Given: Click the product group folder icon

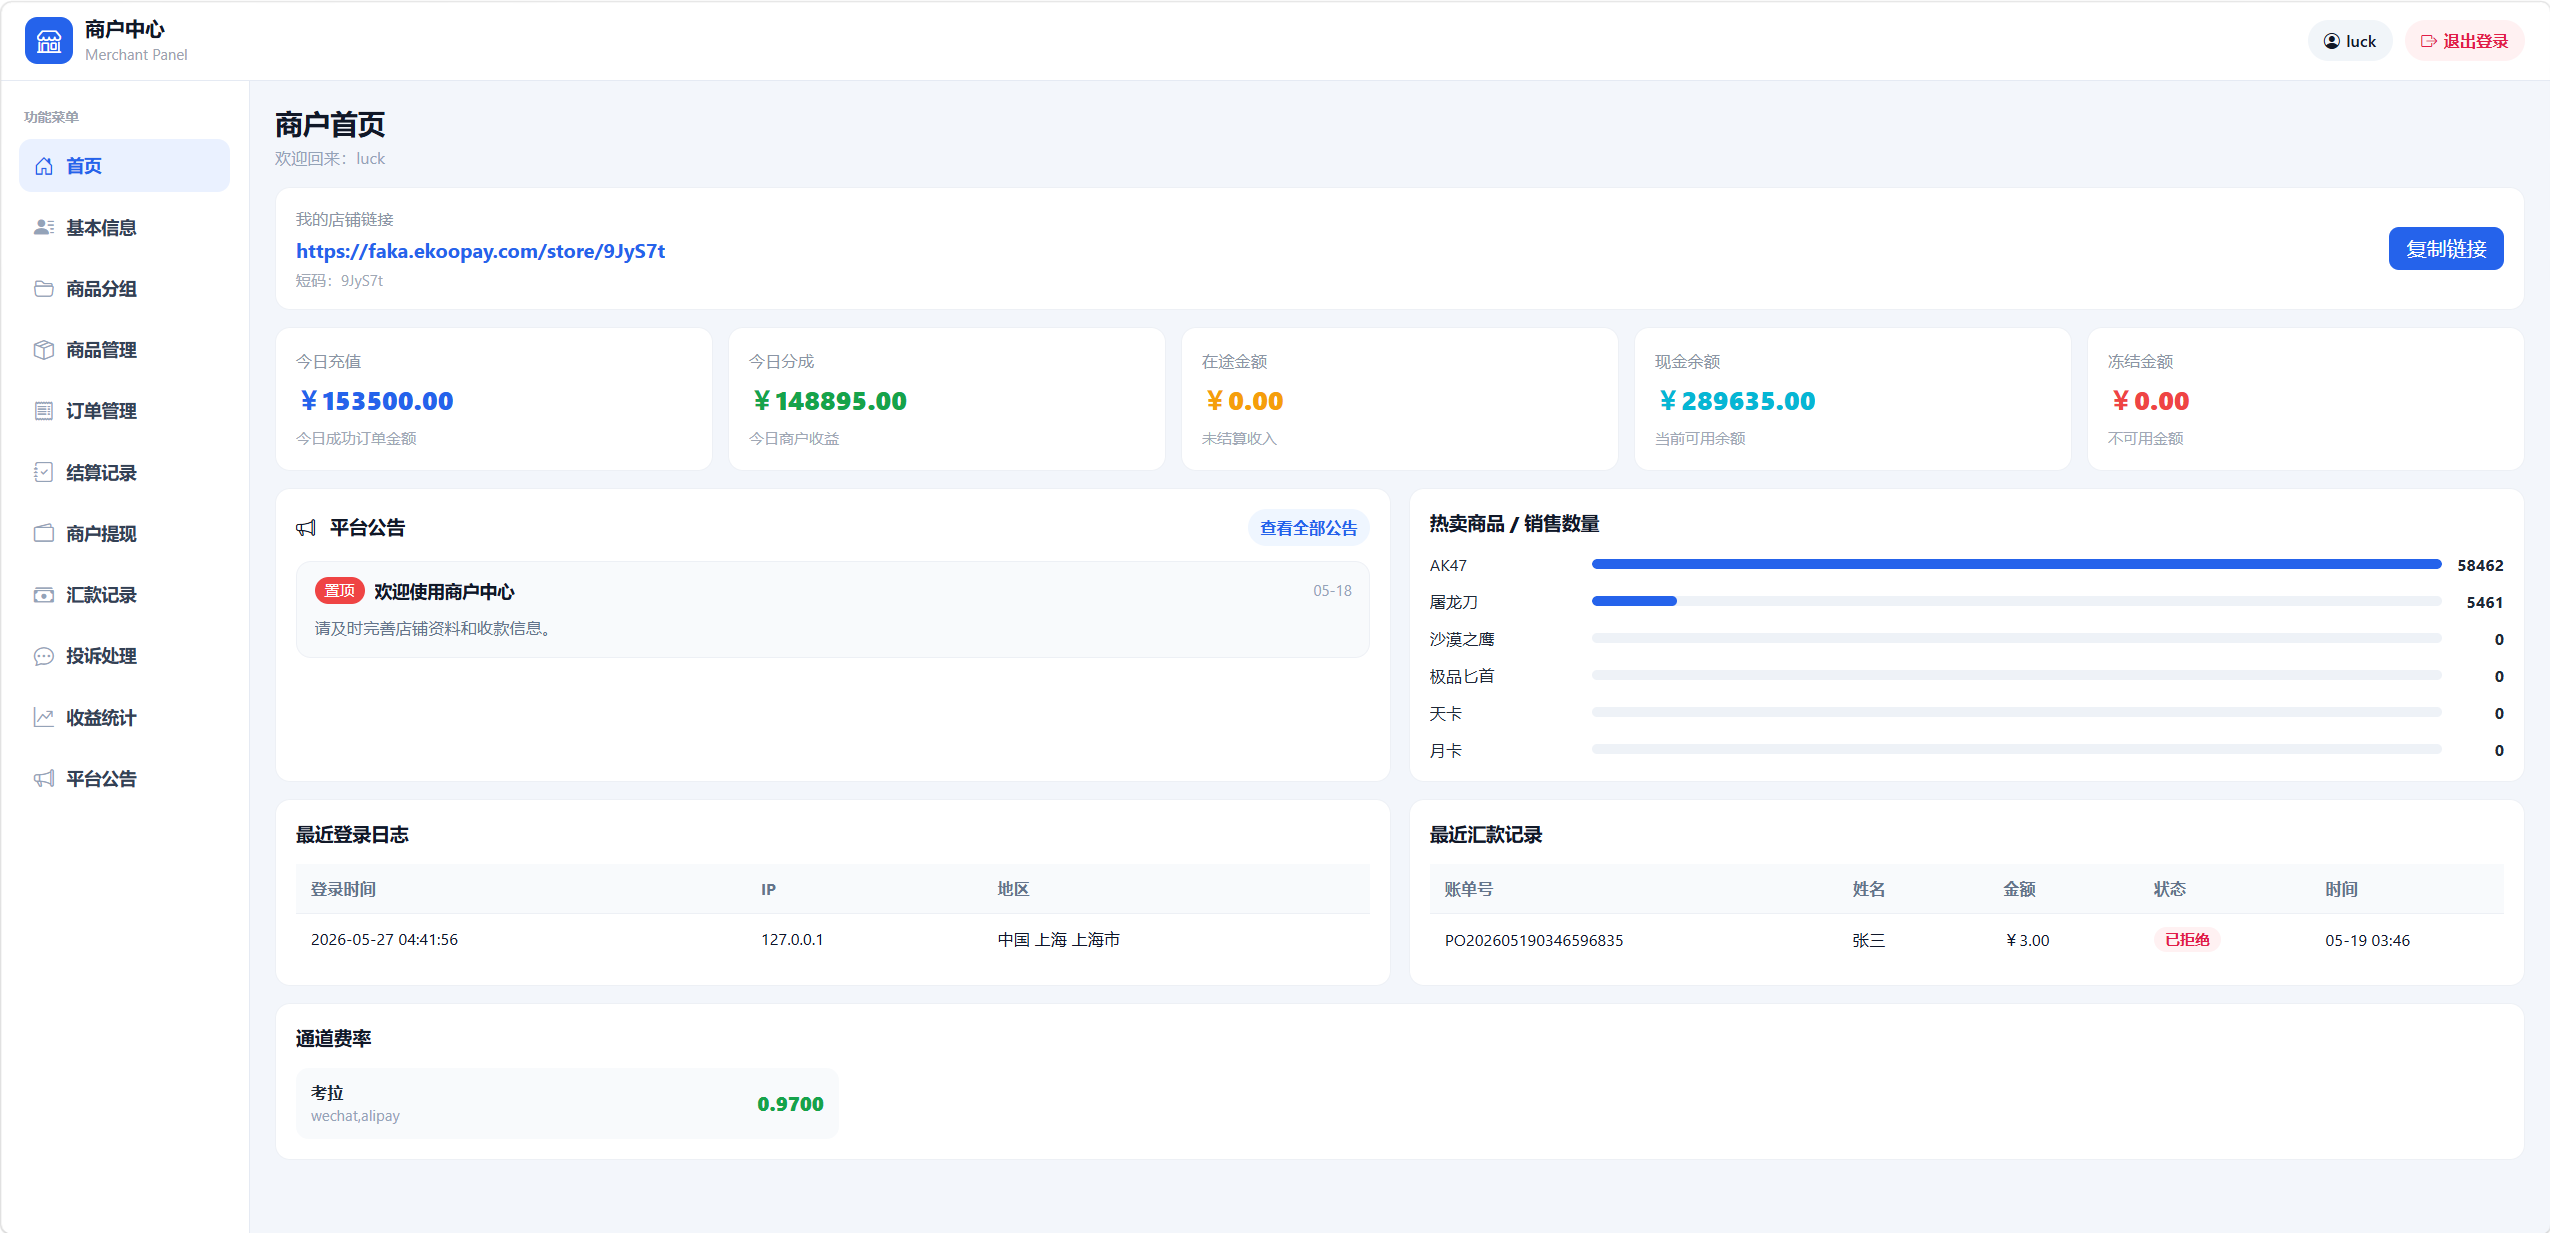Looking at the screenshot, I should tap(44, 289).
